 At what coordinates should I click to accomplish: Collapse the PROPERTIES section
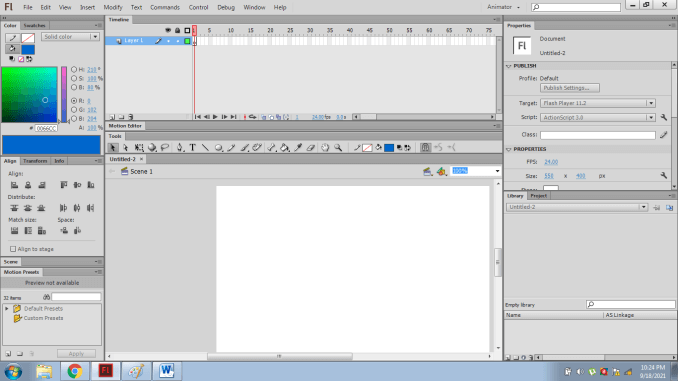point(509,149)
